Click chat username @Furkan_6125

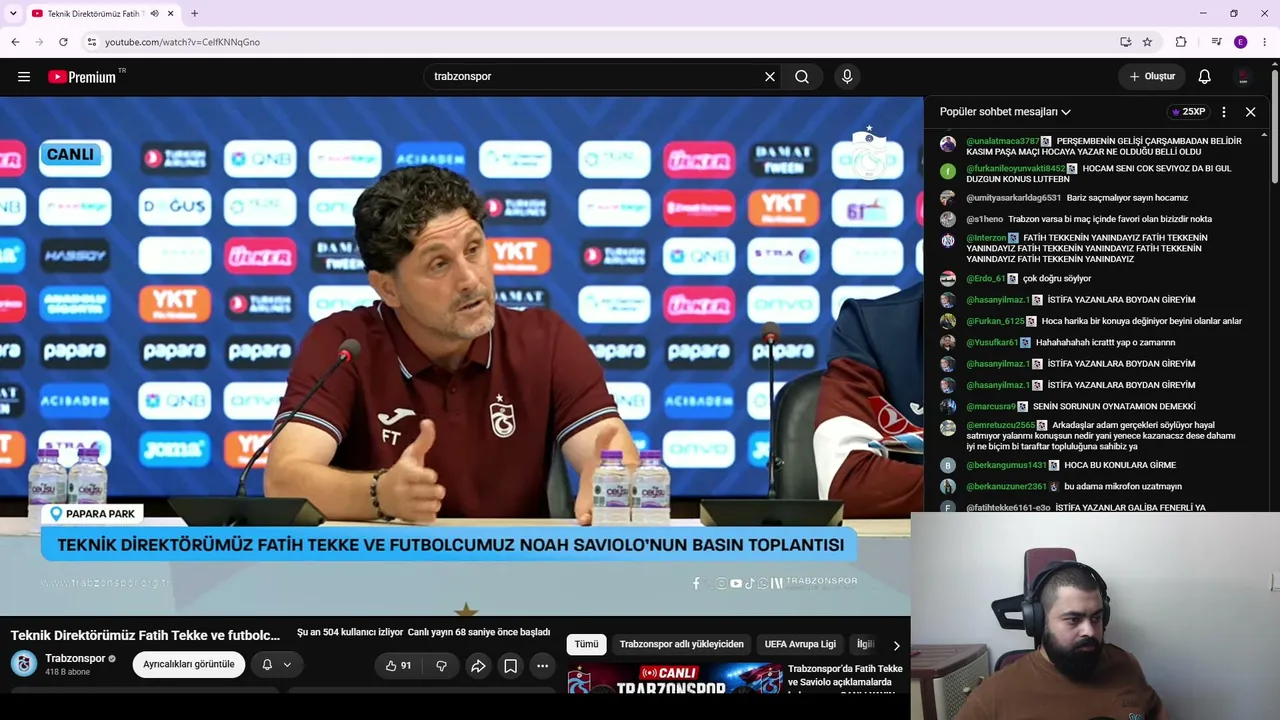(x=995, y=321)
